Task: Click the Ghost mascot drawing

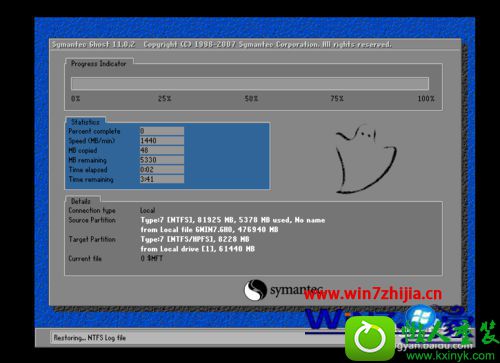Action: click(x=366, y=159)
